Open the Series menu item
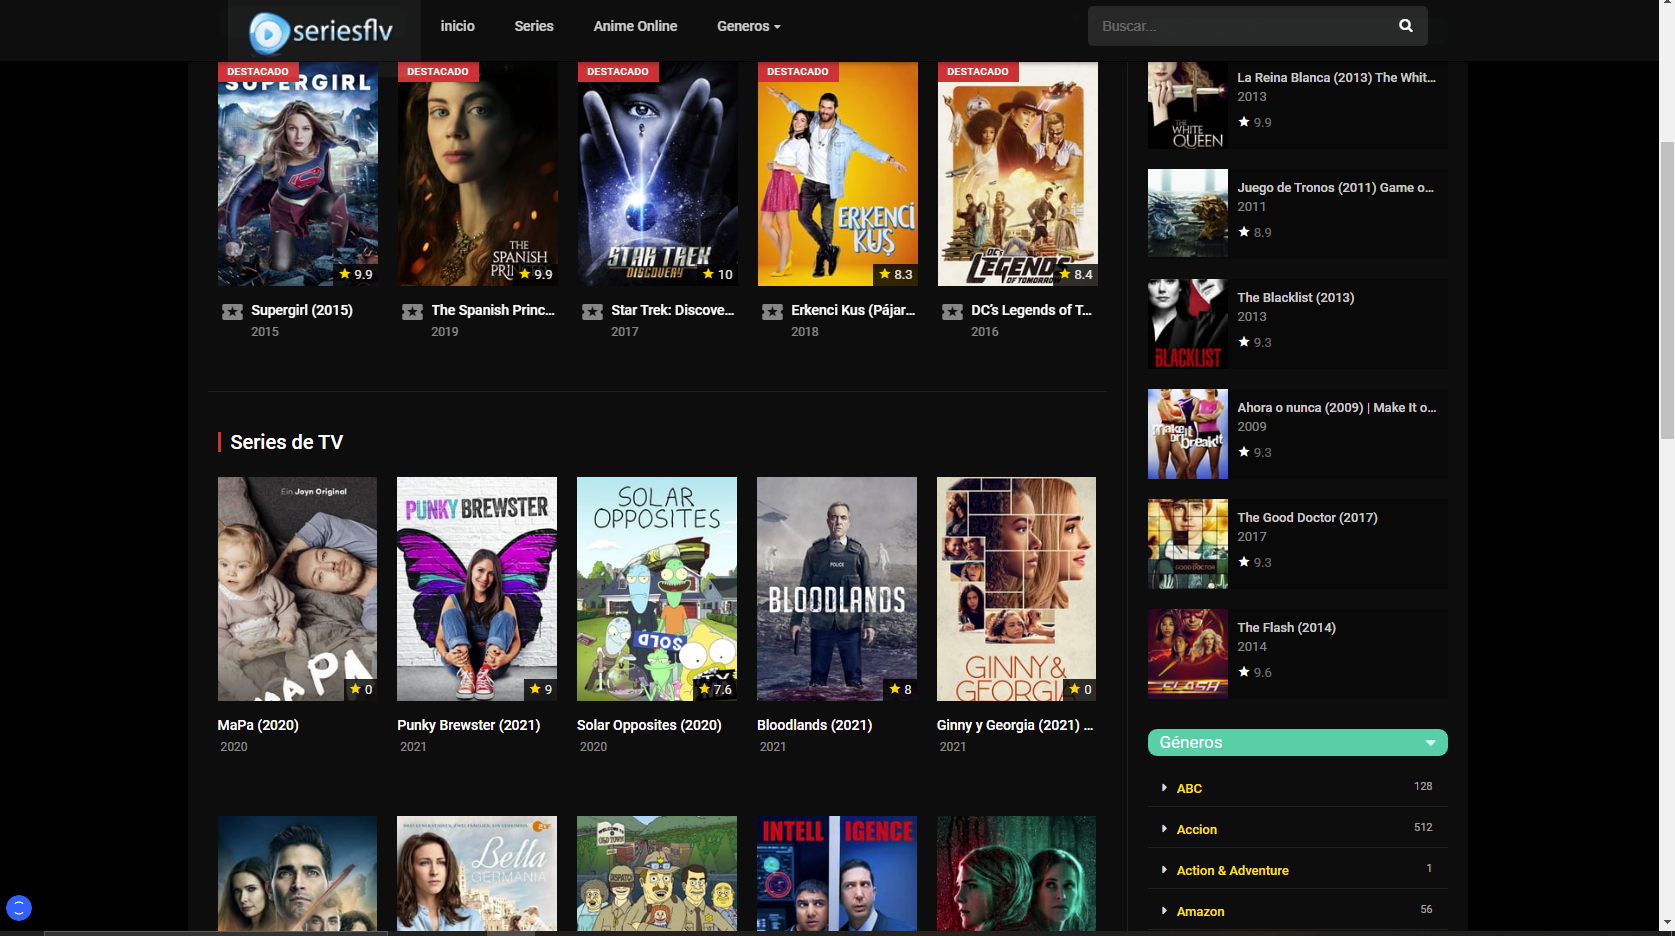This screenshot has width=1675, height=936. [534, 26]
